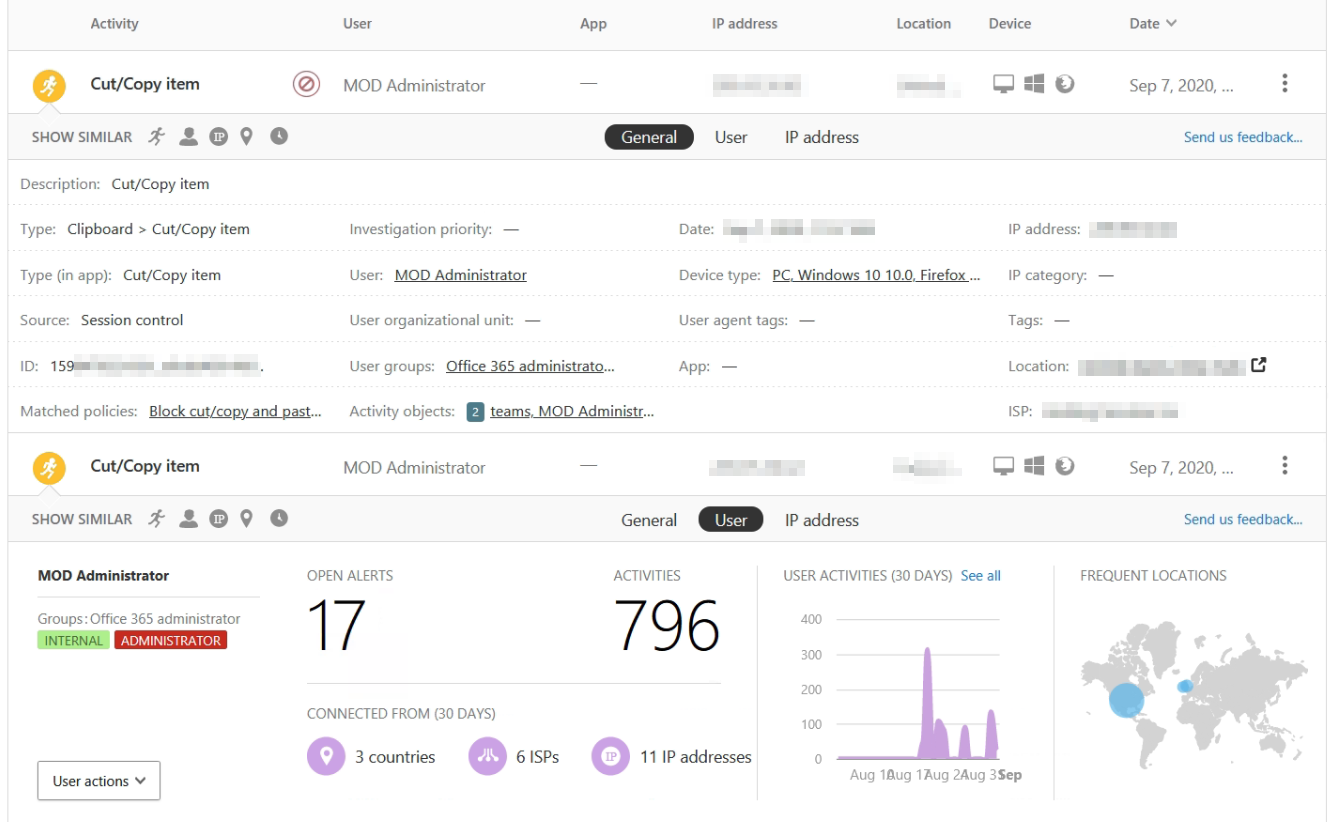Open the PC, Windows 10 device type link

[x=877, y=275]
